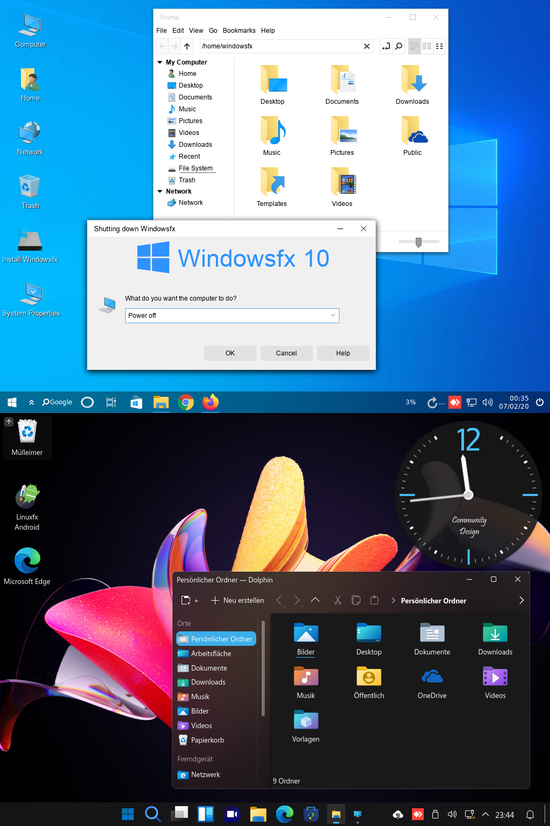Open the Bookmarks menu in Home window
This screenshot has width=550, height=826.
tap(239, 31)
